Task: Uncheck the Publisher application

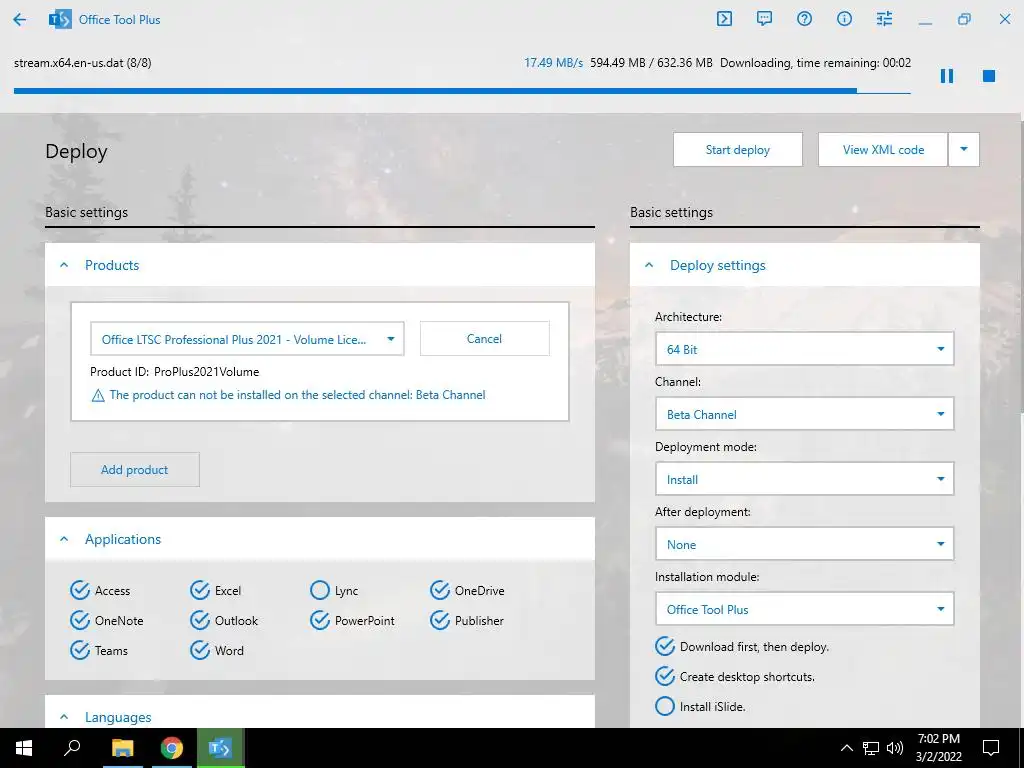Action: 440,620
